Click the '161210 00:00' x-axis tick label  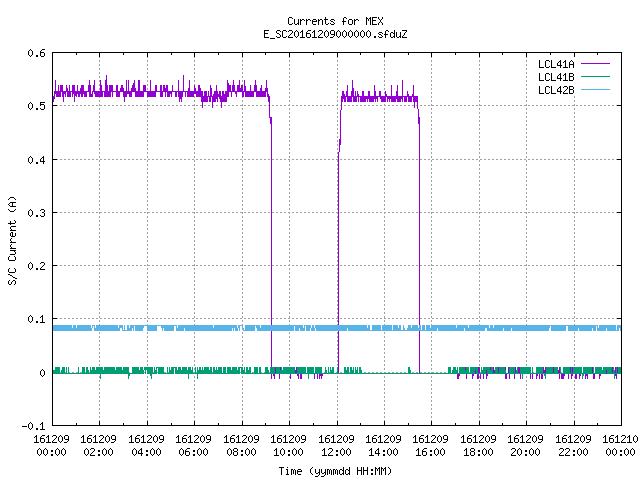coord(620,446)
